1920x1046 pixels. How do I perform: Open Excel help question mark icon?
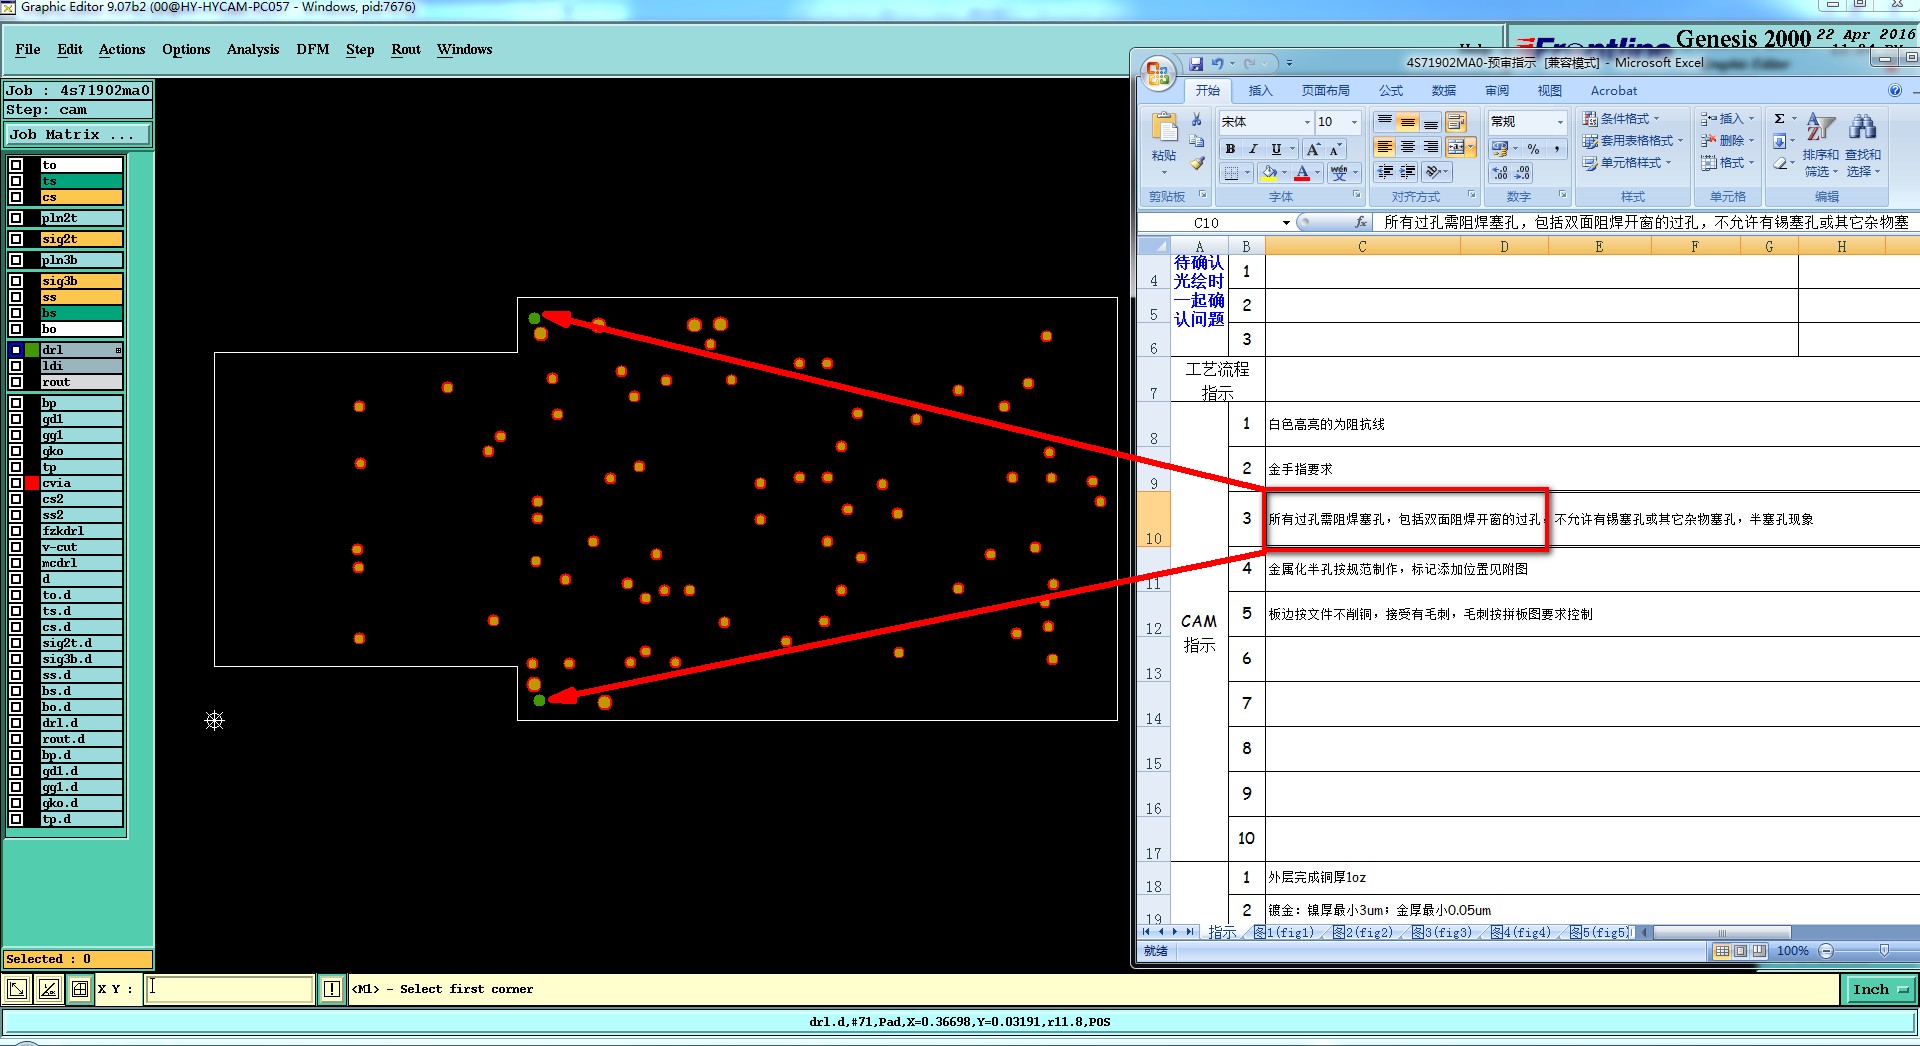point(1895,90)
